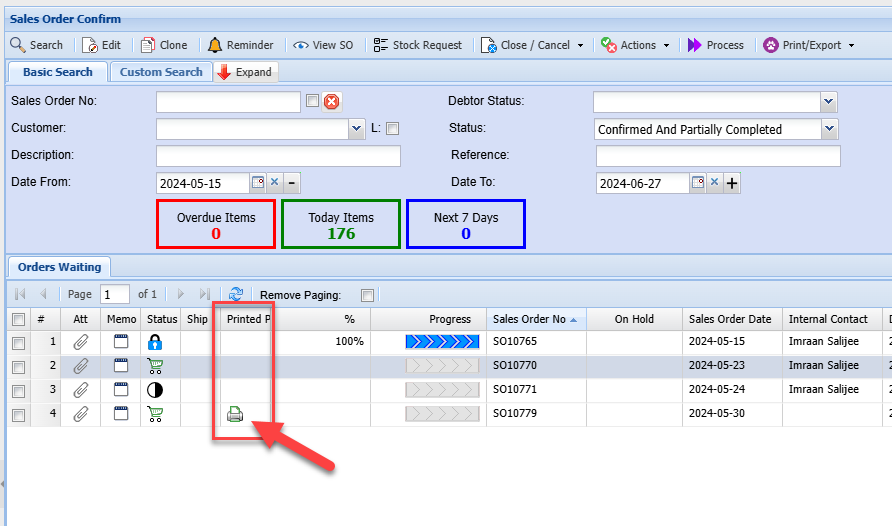
Task: Expand the Customer dropdown
Action: point(358,129)
